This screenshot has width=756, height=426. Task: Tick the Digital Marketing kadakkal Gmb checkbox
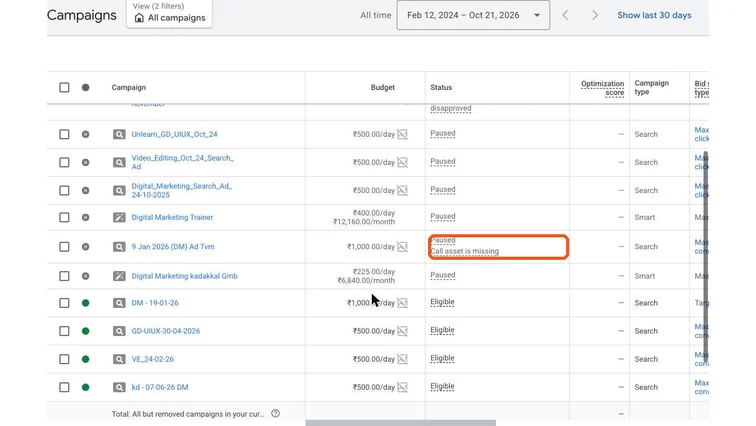[x=64, y=276]
